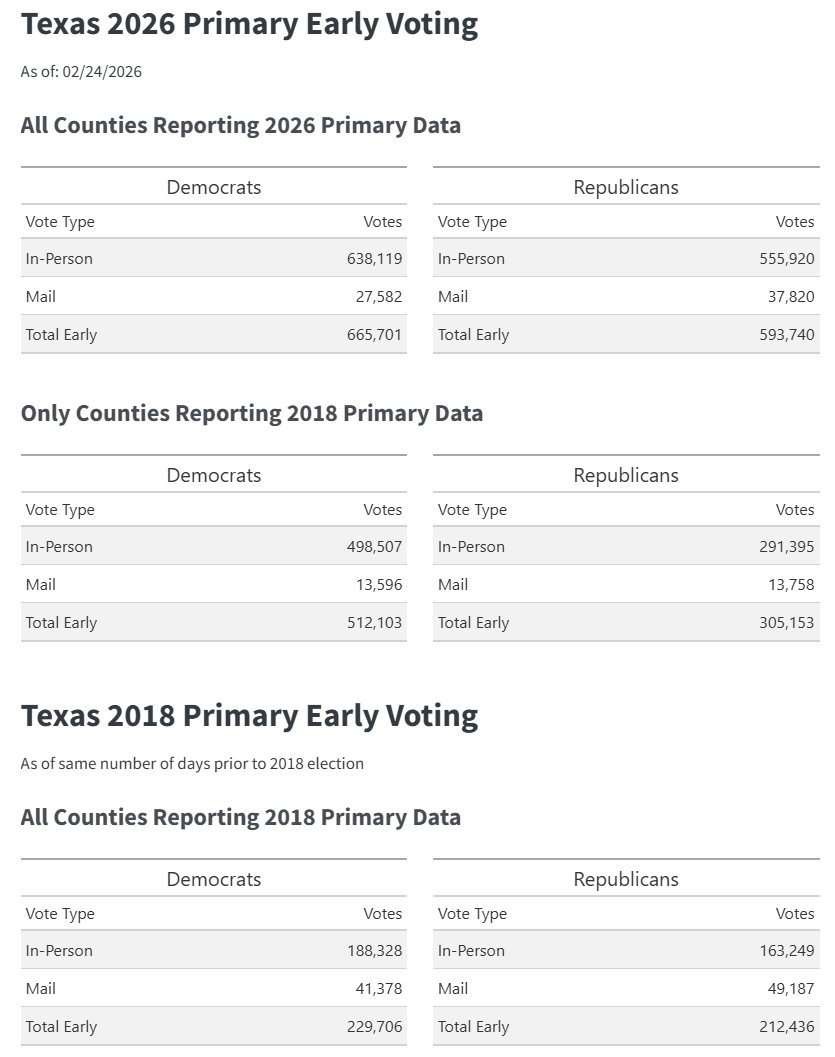This screenshot has width=835, height=1057.
Task: Click the "Texas 2026 Primary Early Voting" heading
Action: (249, 25)
